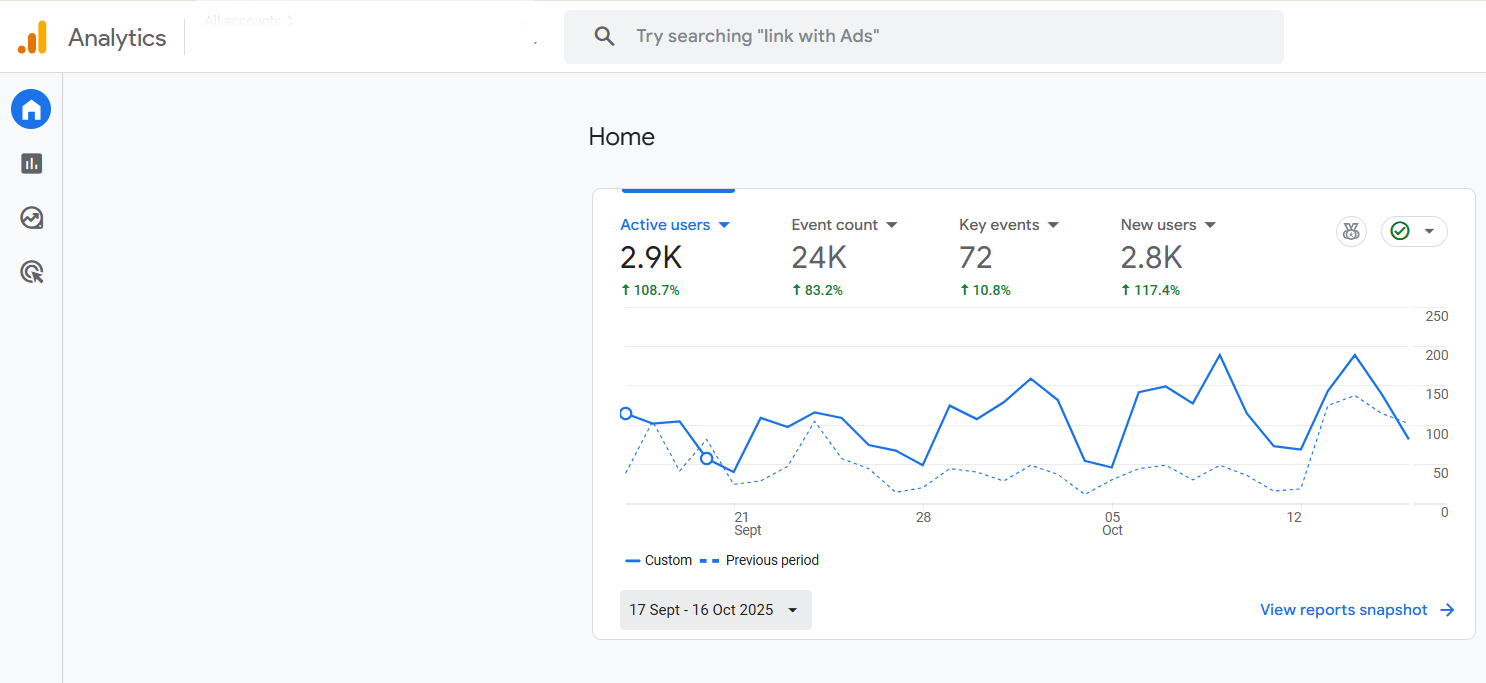Screen dimensions: 1486x683
Task: Select the 2.8K new users value
Action: point(1152,258)
